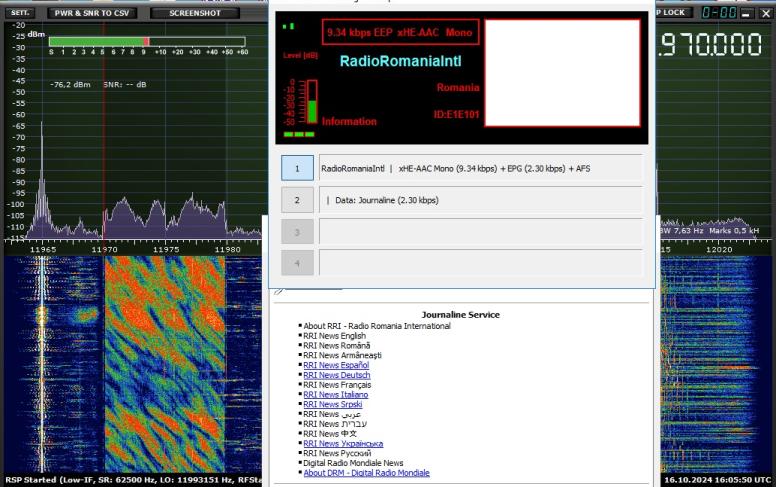Click the 11970 frequency label on the scale

click(x=104, y=249)
